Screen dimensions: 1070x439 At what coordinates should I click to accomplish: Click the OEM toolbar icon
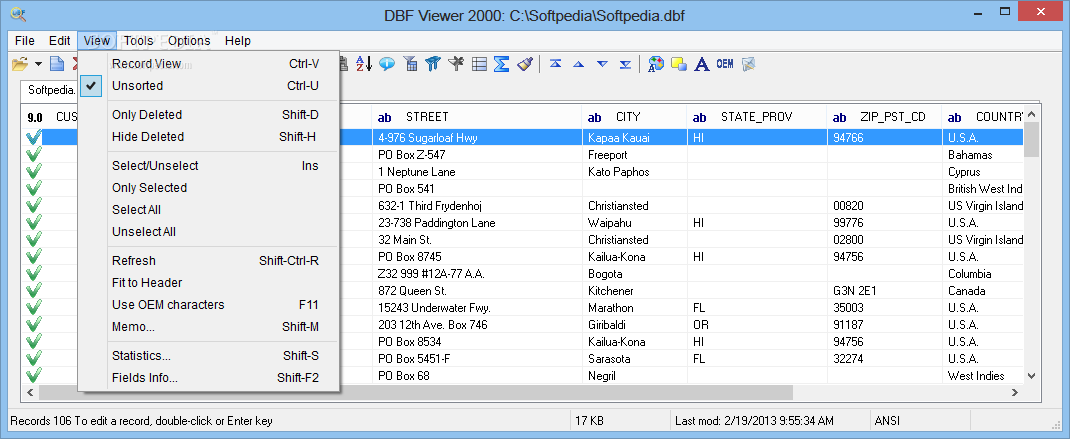[x=725, y=64]
